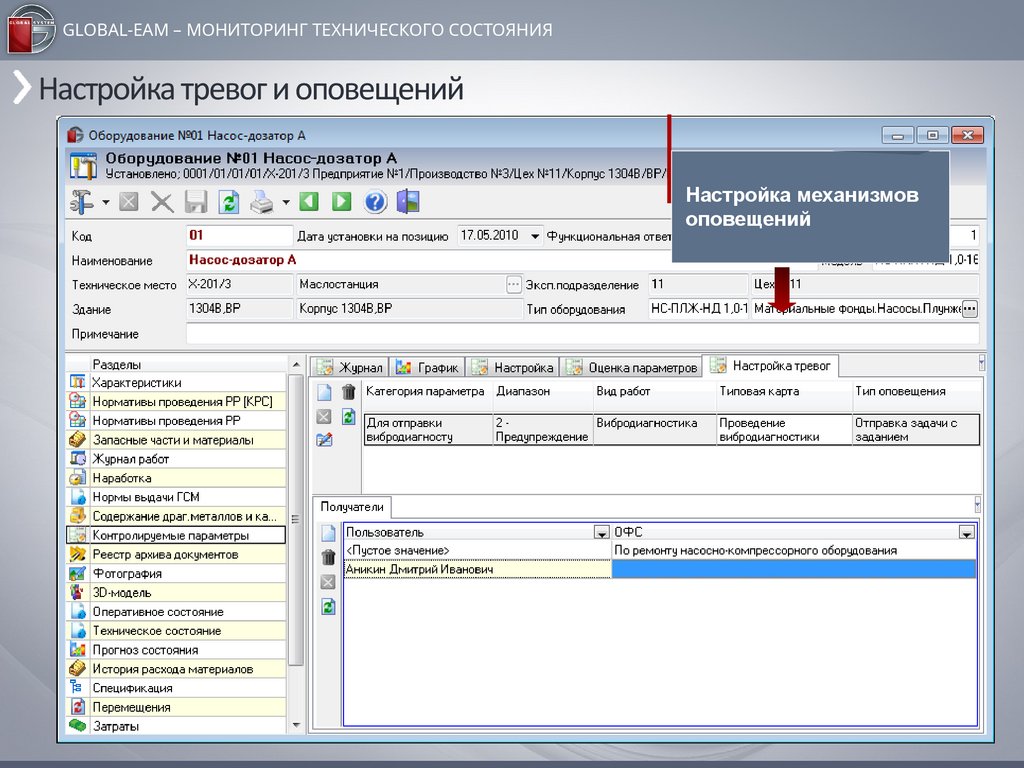Click the exit door icon in toolbar

(408, 203)
